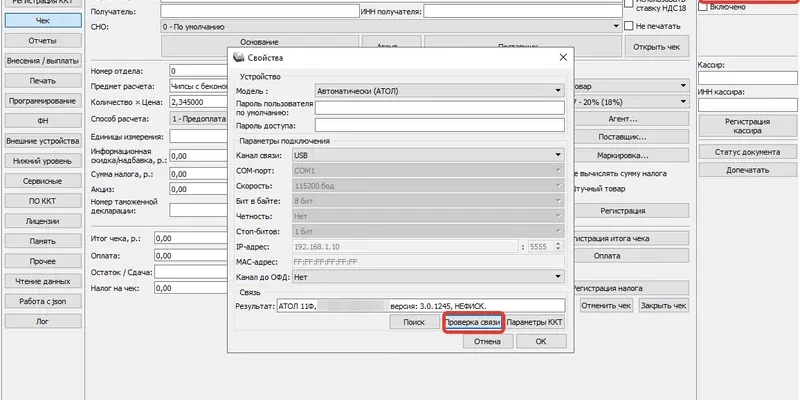Click the Проверка связи button
The height and width of the screenshot is (400, 800).
coord(472,323)
